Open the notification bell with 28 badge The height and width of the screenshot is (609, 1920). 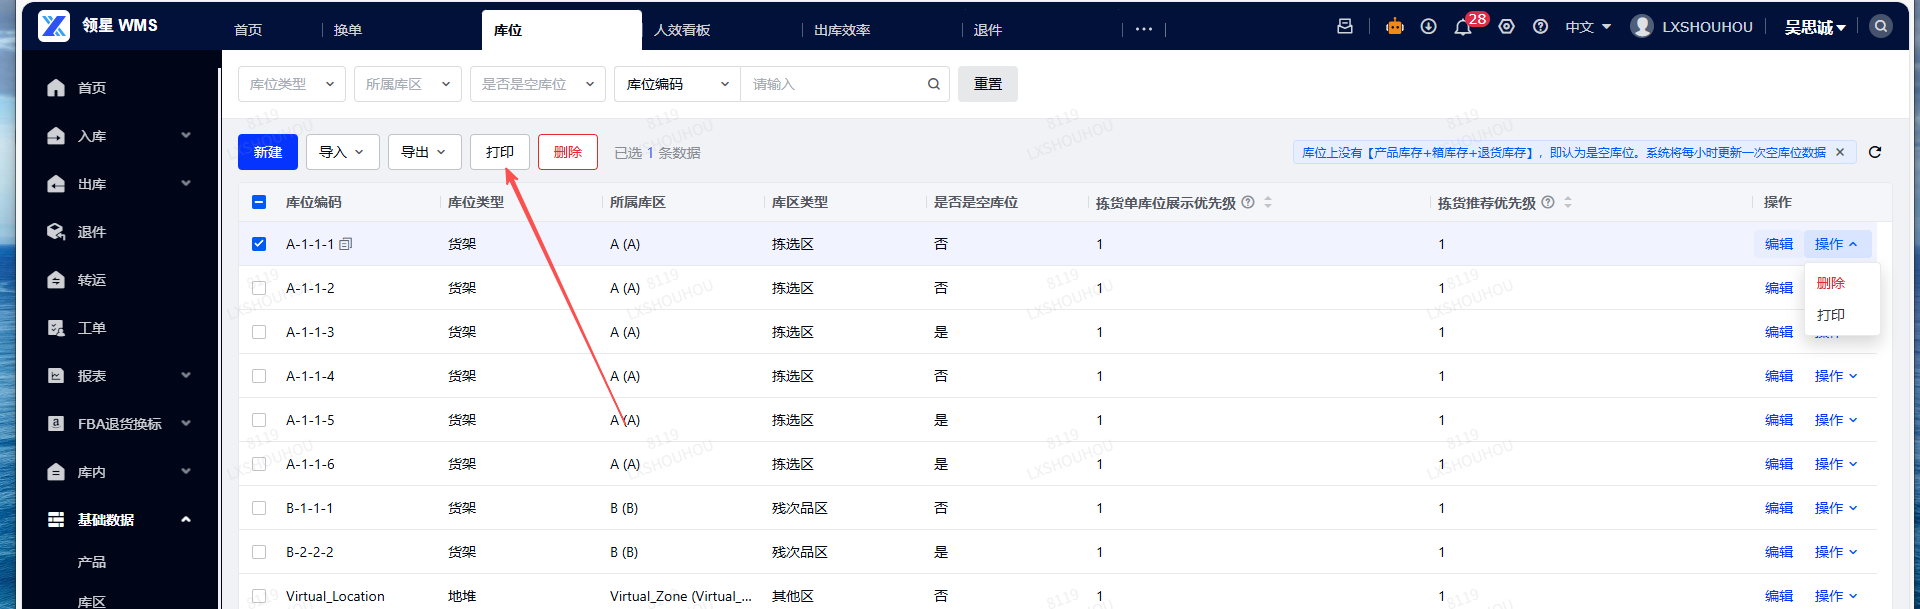tap(1463, 27)
